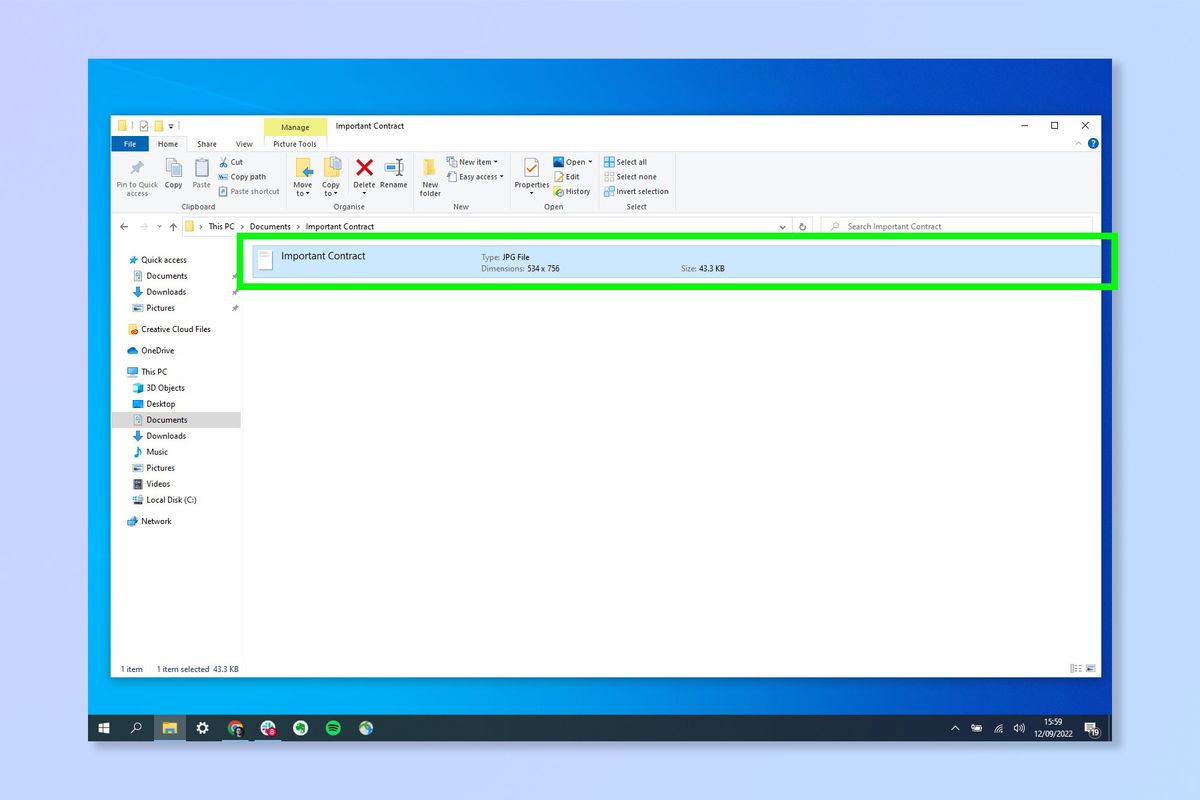Launch Spotify from the taskbar
Screen dimensions: 1200x800
(333, 728)
